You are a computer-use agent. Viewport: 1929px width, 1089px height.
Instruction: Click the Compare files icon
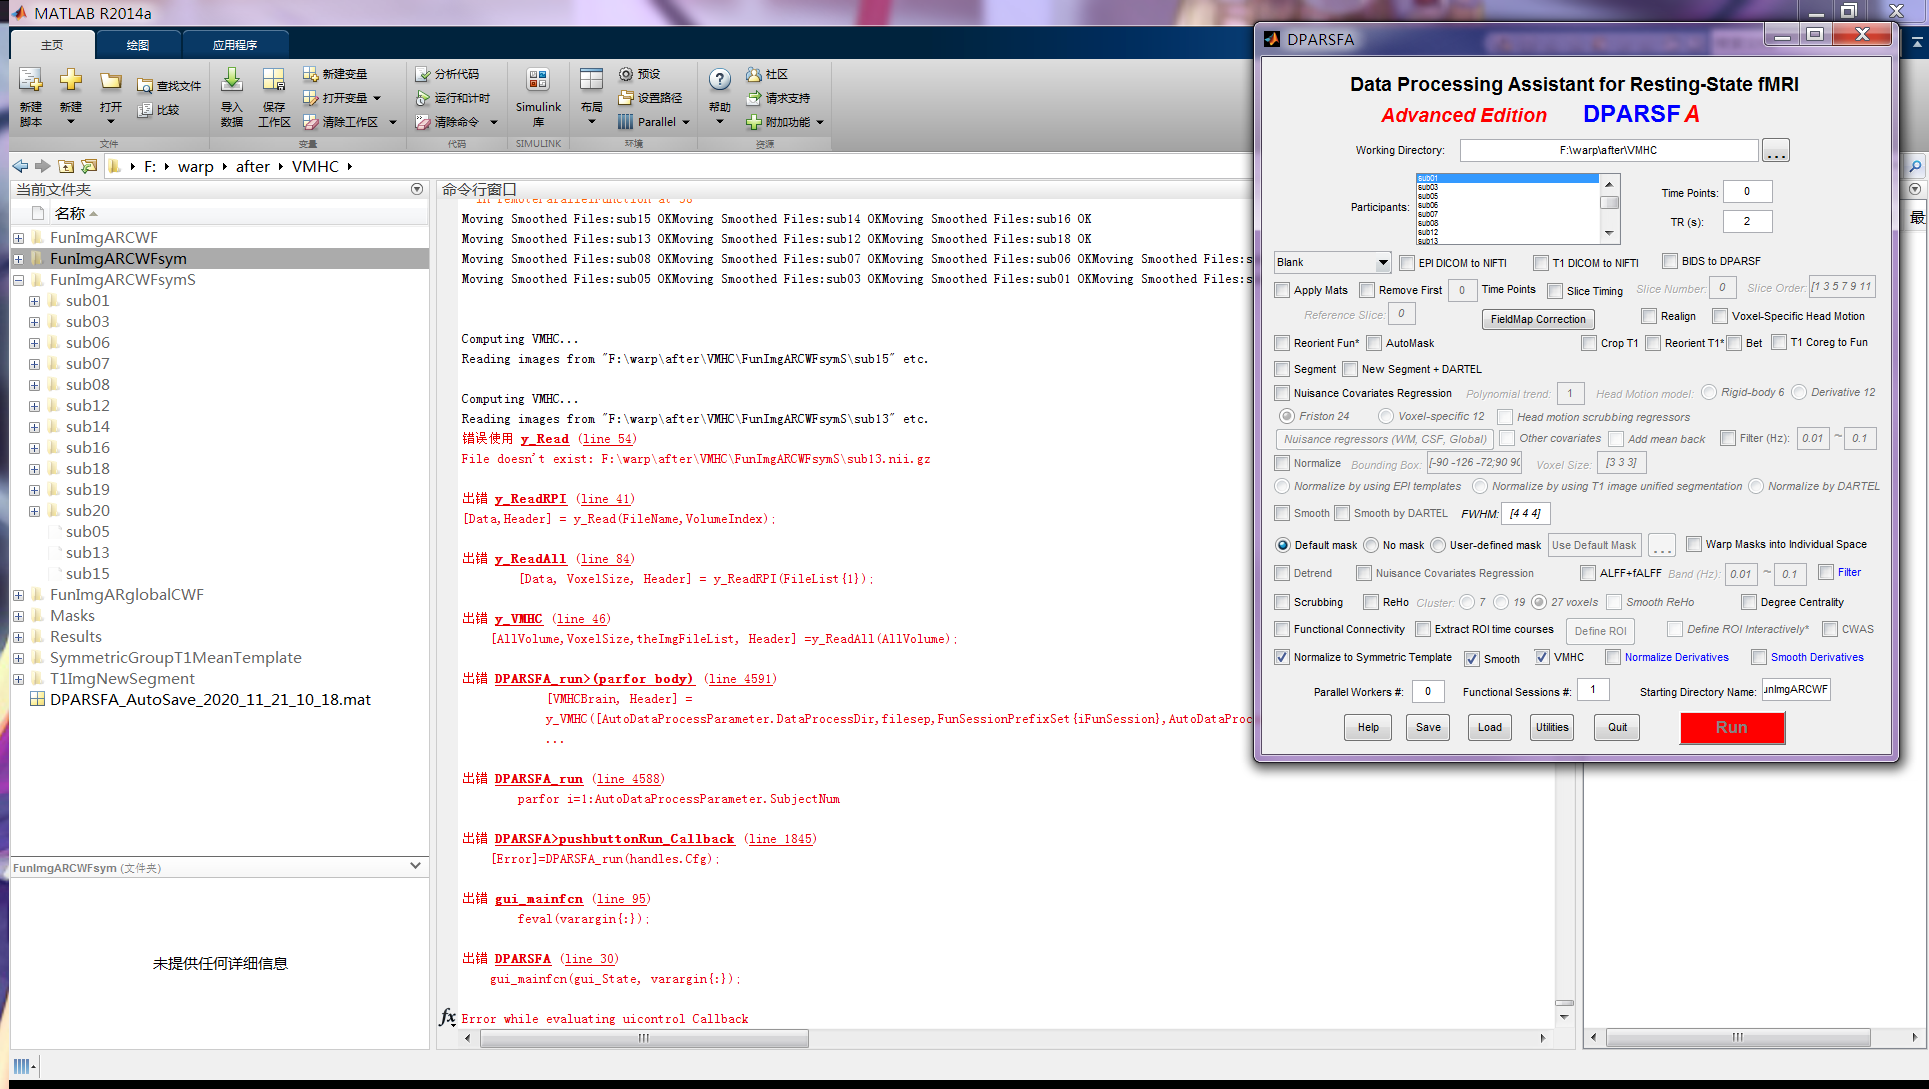coord(145,110)
